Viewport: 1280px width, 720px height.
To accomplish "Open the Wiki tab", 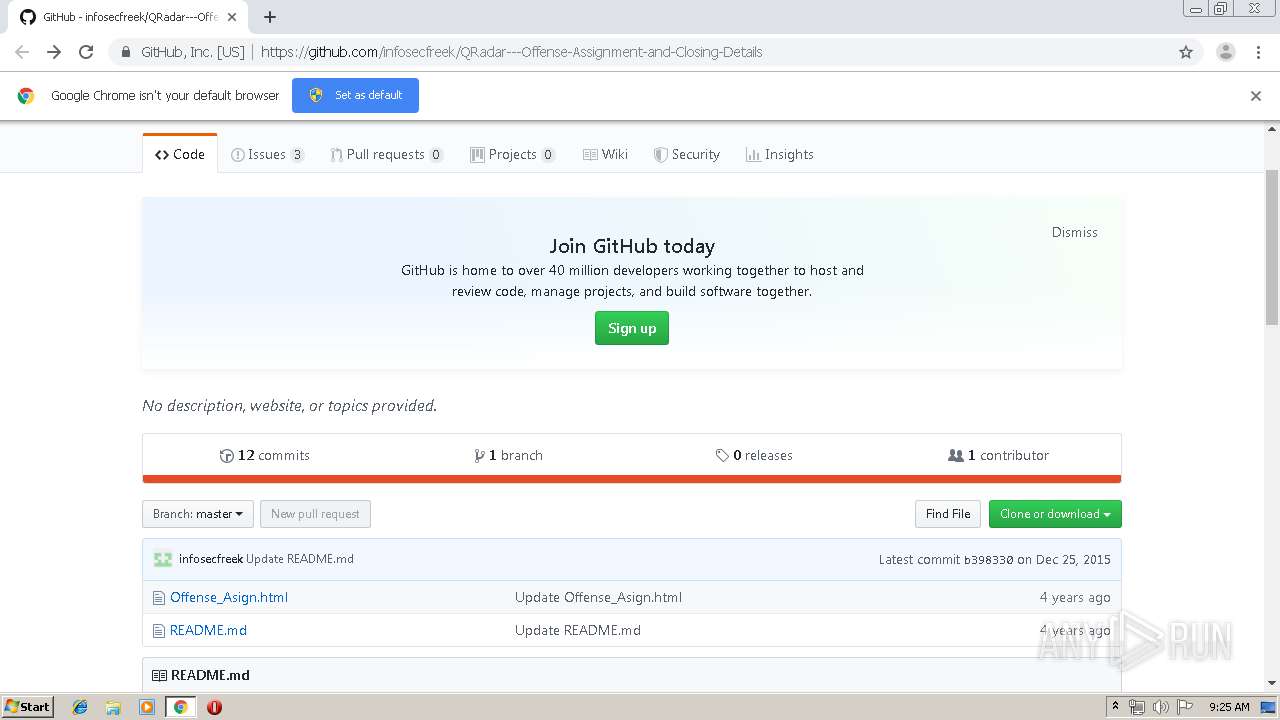I will click(605, 154).
